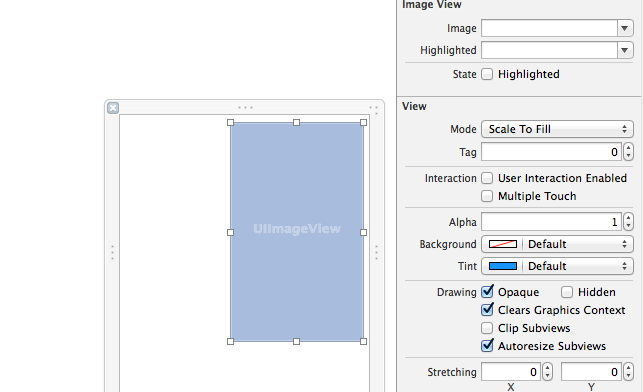Select the UIImageView on the canvas
The height and width of the screenshot is (392, 643).
(297, 232)
